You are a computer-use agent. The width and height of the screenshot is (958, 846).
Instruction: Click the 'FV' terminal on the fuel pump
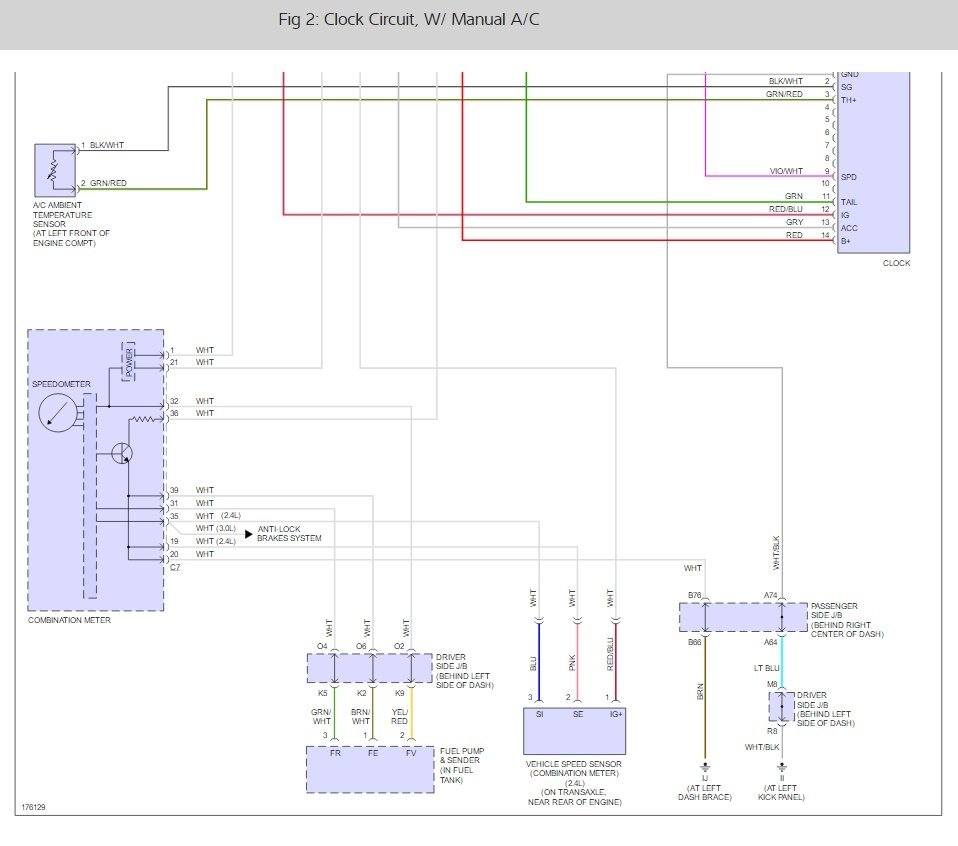[411, 753]
